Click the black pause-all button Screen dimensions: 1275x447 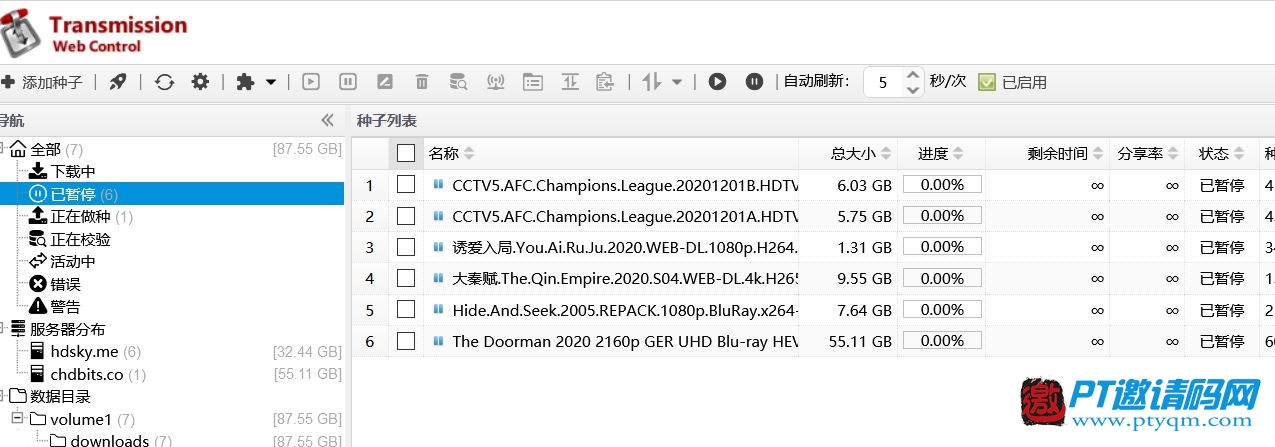click(x=755, y=82)
